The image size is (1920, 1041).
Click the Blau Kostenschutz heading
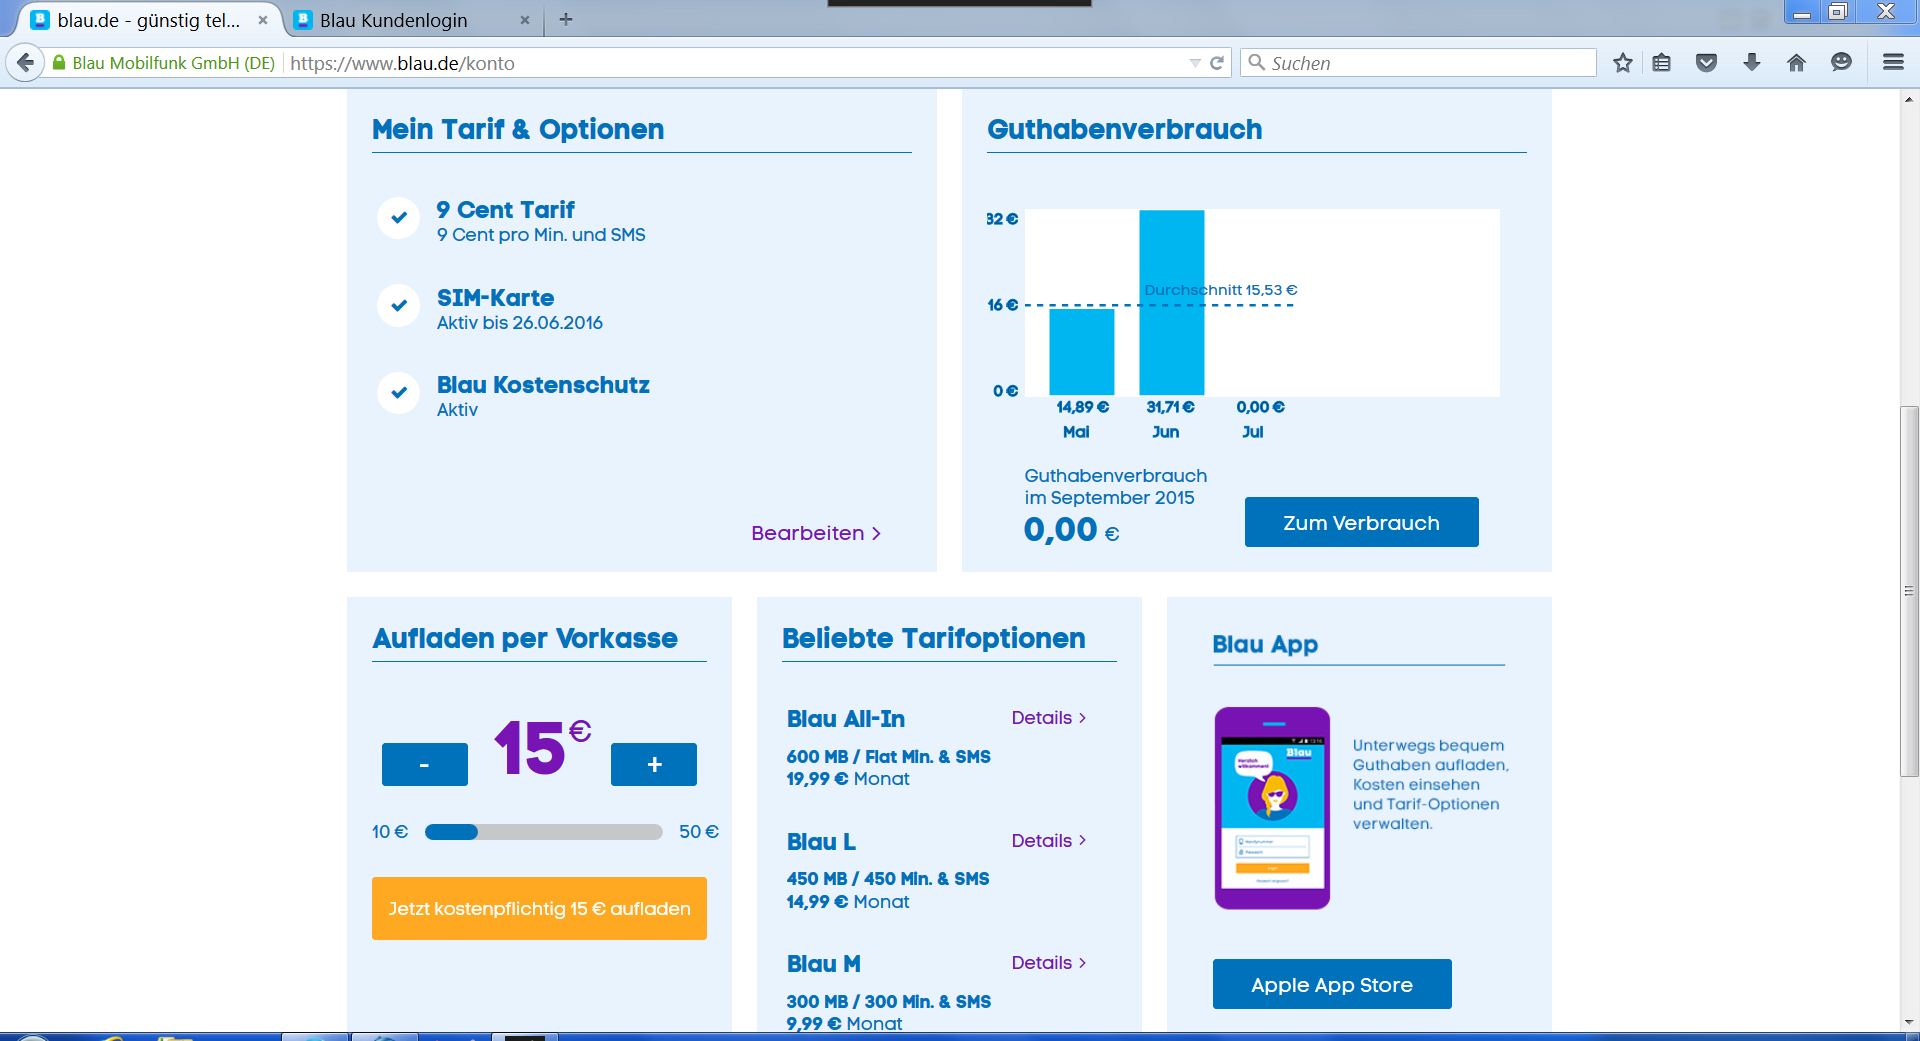[x=543, y=385]
